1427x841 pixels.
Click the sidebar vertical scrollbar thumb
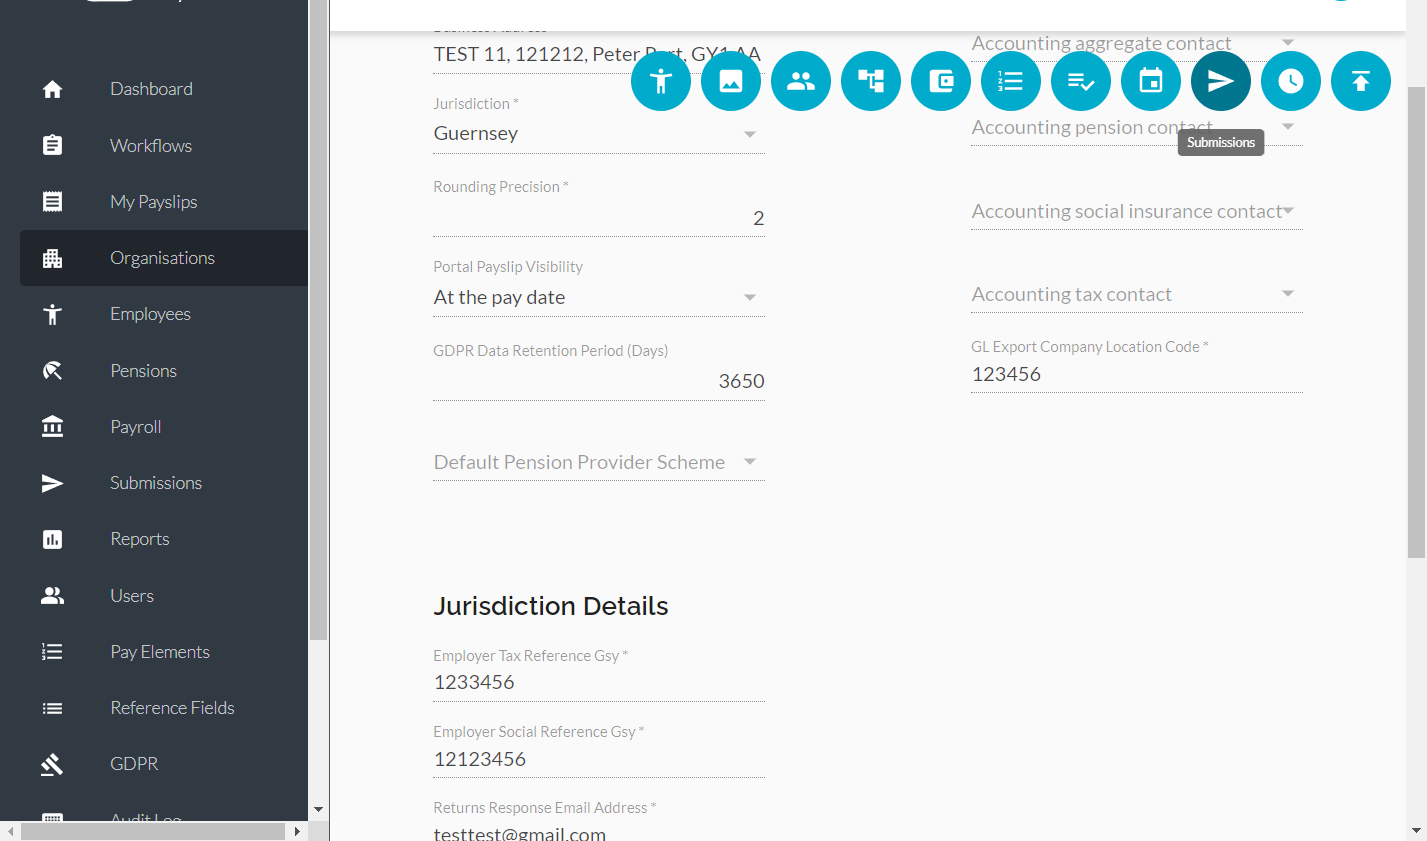pos(318,320)
